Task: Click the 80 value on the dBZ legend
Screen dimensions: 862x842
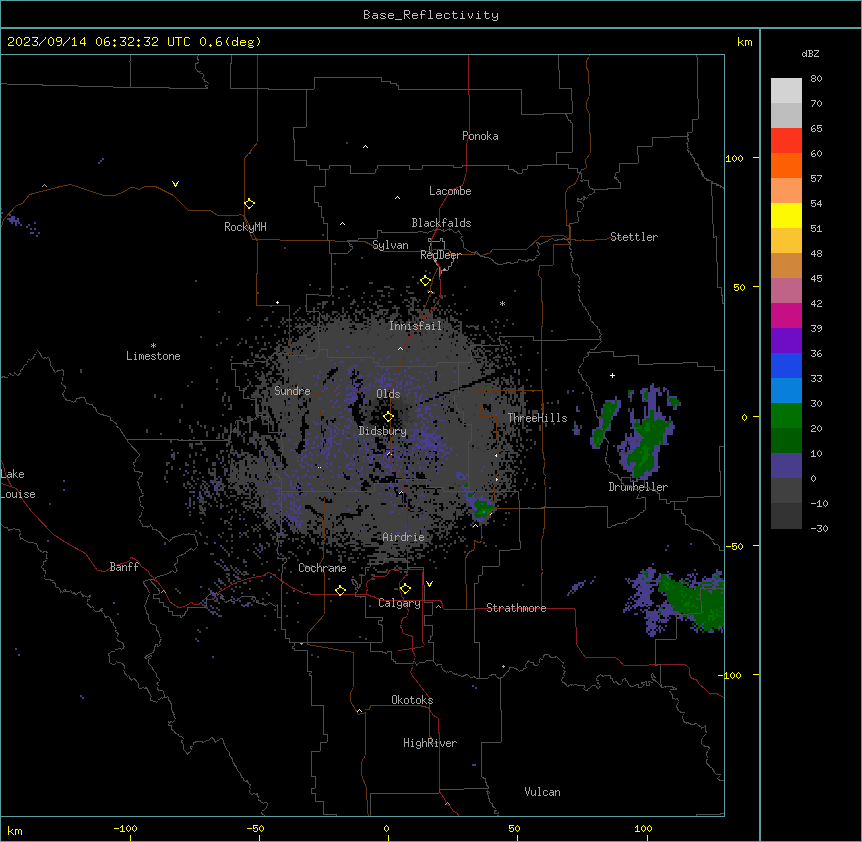Action: (x=816, y=79)
